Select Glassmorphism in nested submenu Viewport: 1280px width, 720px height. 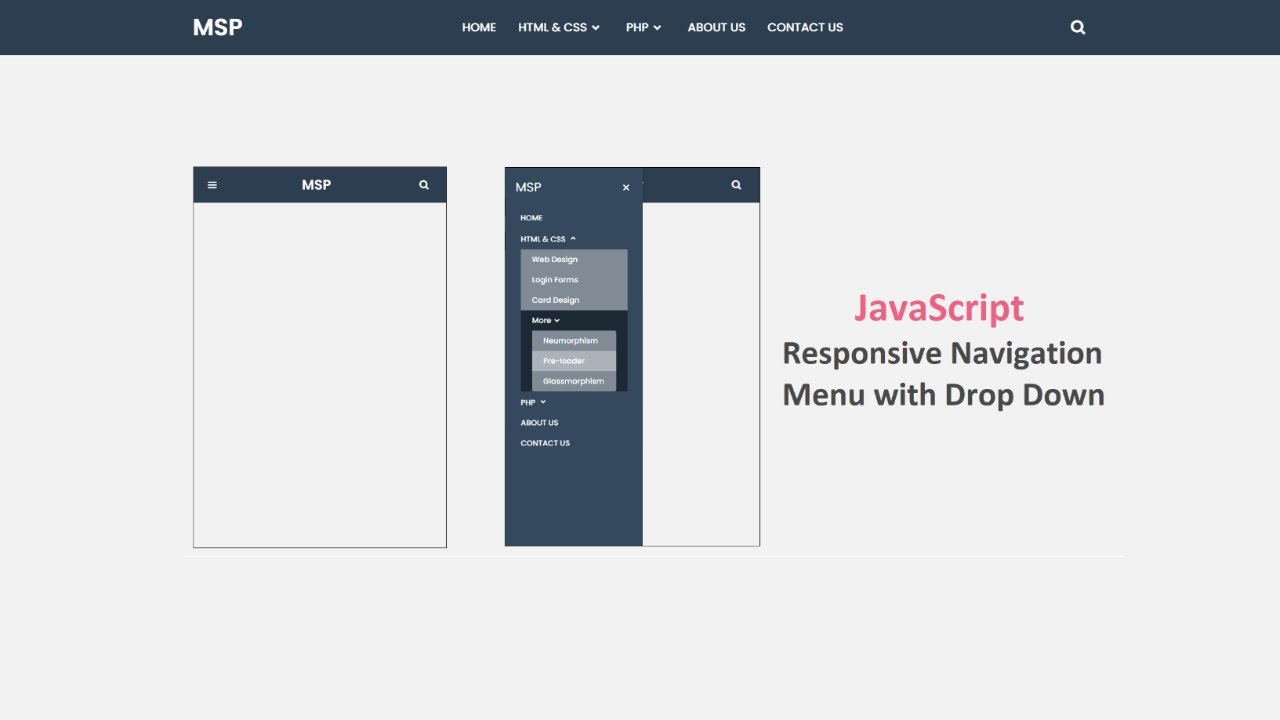(574, 381)
